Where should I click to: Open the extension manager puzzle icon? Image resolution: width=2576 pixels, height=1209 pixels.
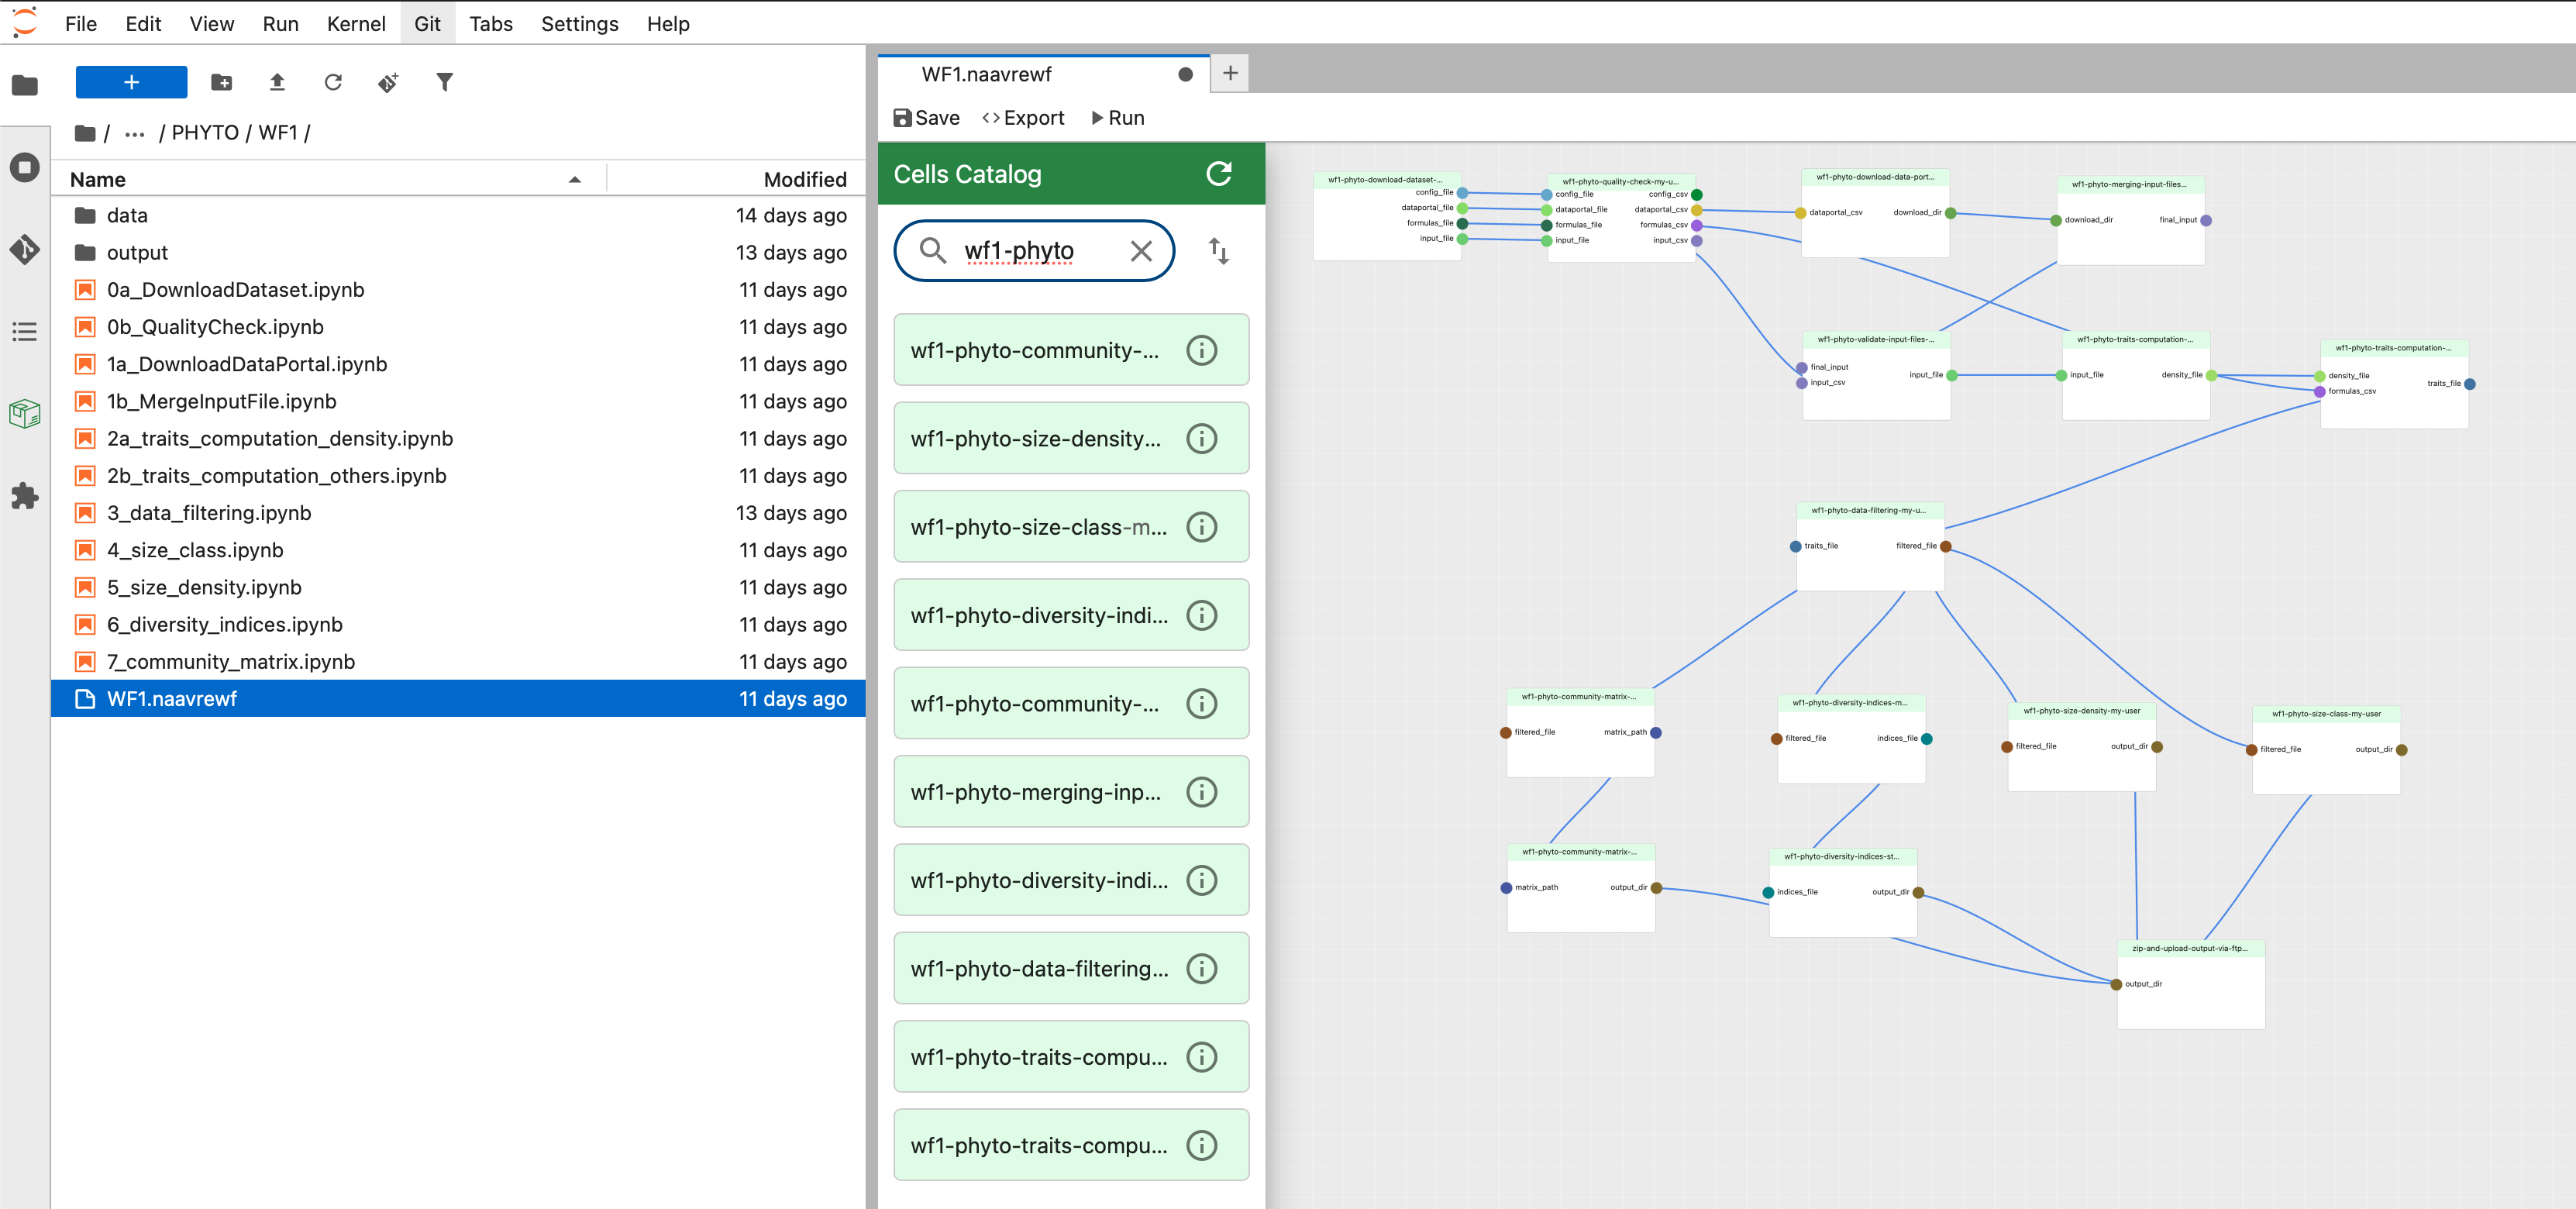[24, 496]
